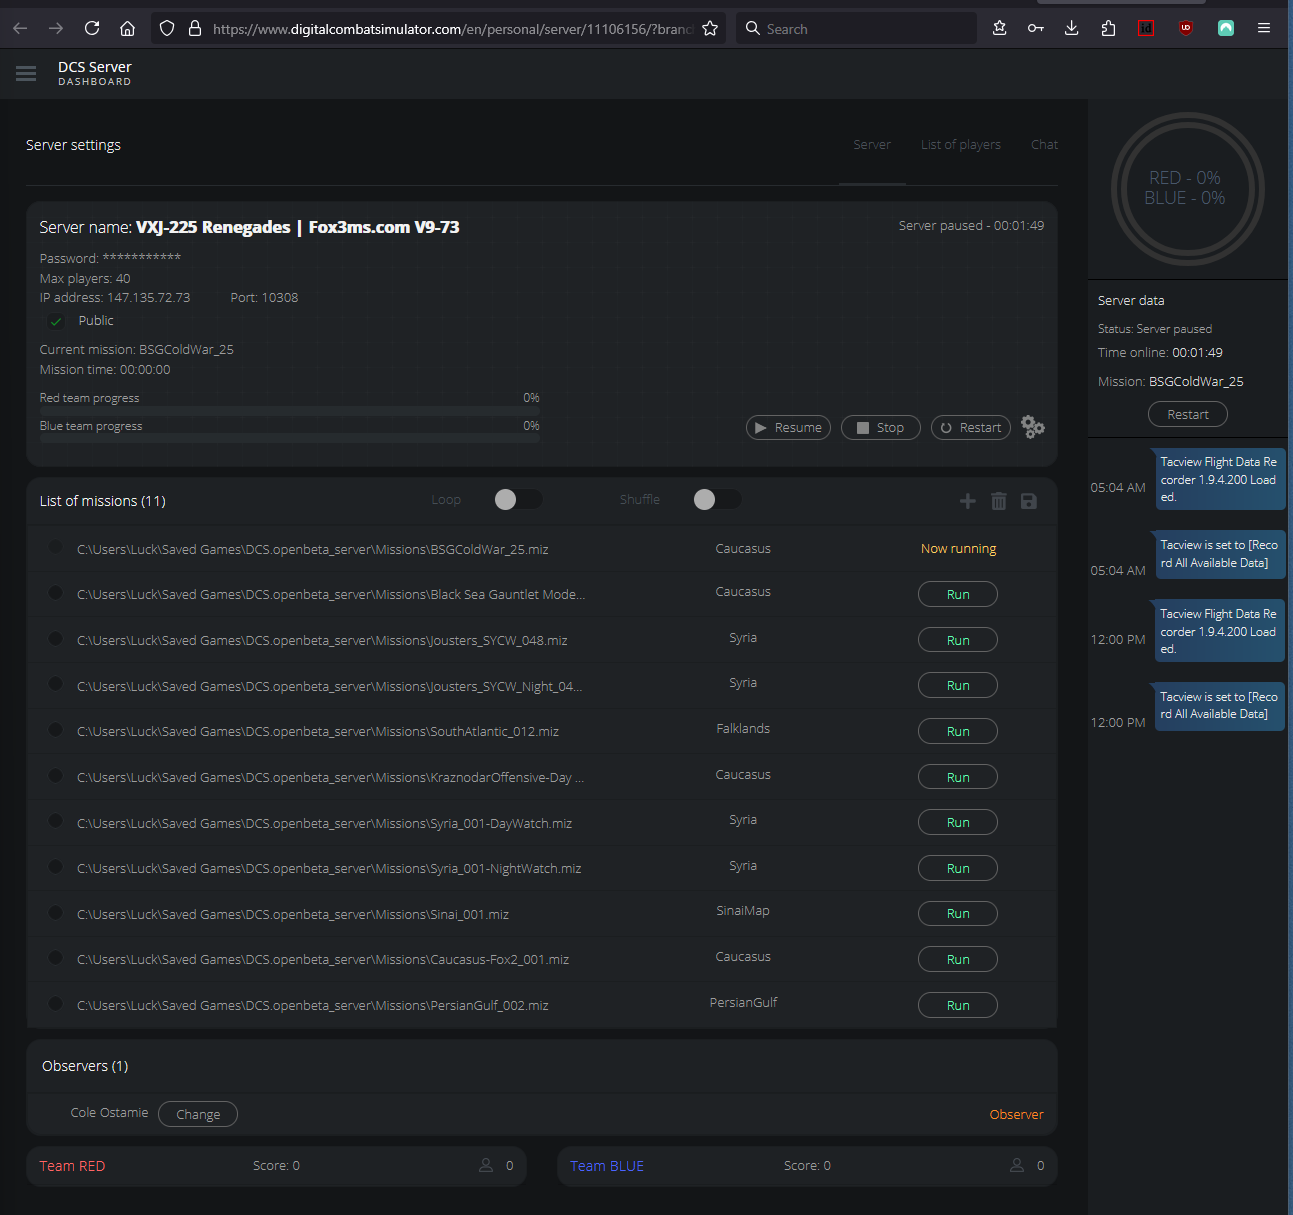
Task: Click the uBlock Origin extension icon
Action: (1186, 29)
